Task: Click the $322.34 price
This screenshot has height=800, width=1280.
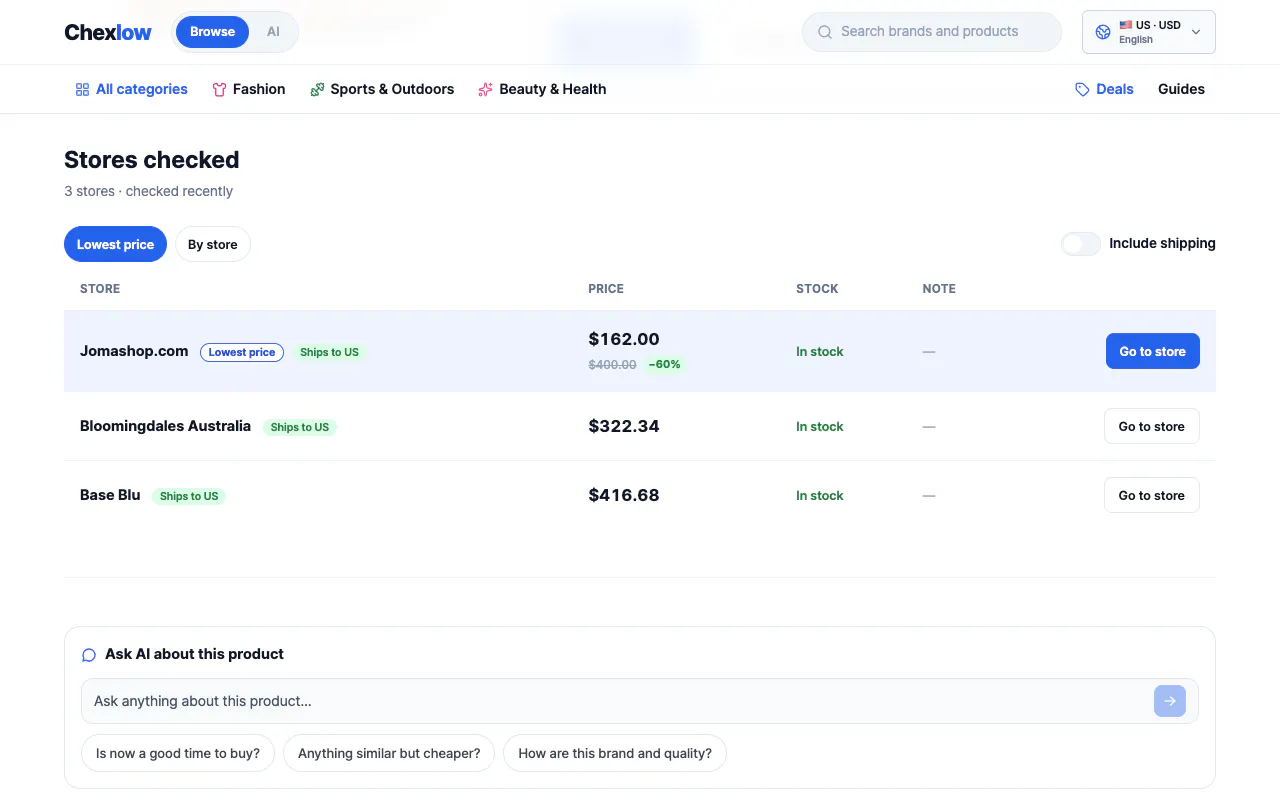Action: point(624,427)
